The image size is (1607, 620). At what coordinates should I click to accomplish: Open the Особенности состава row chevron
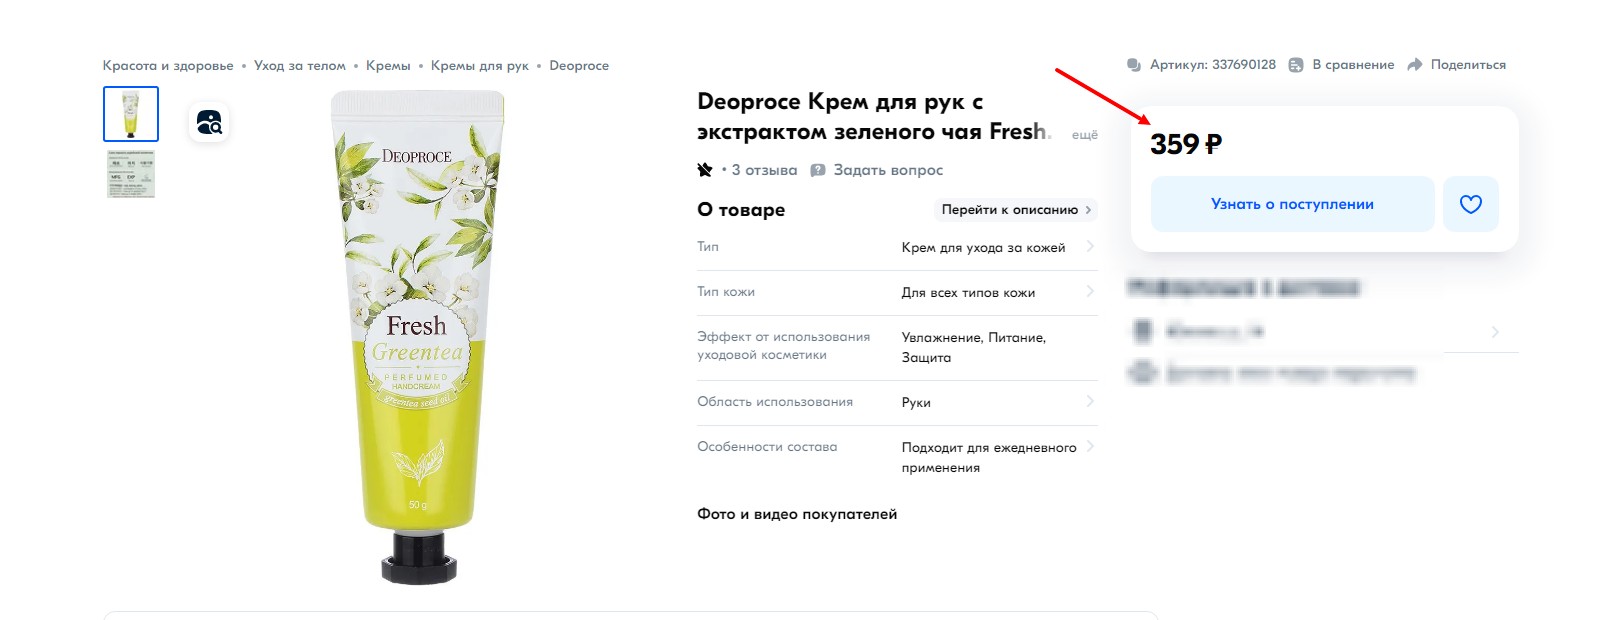click(1090, 447)
